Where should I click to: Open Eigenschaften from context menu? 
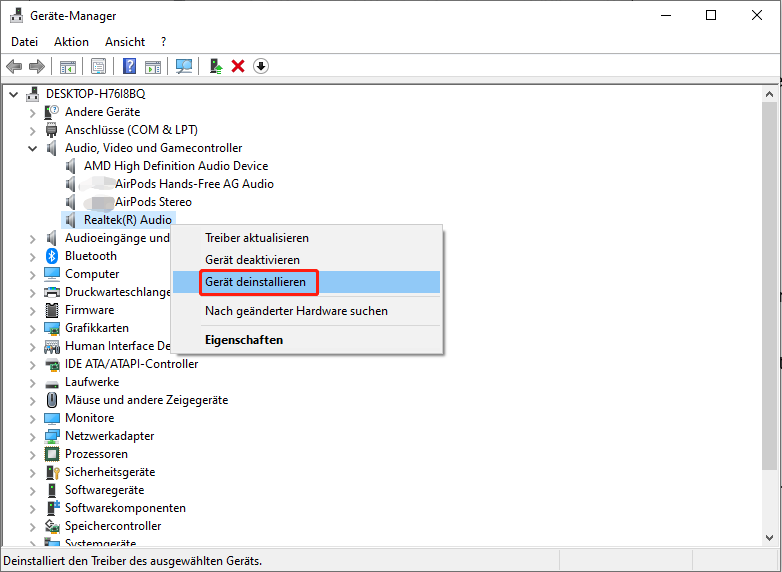306,340
